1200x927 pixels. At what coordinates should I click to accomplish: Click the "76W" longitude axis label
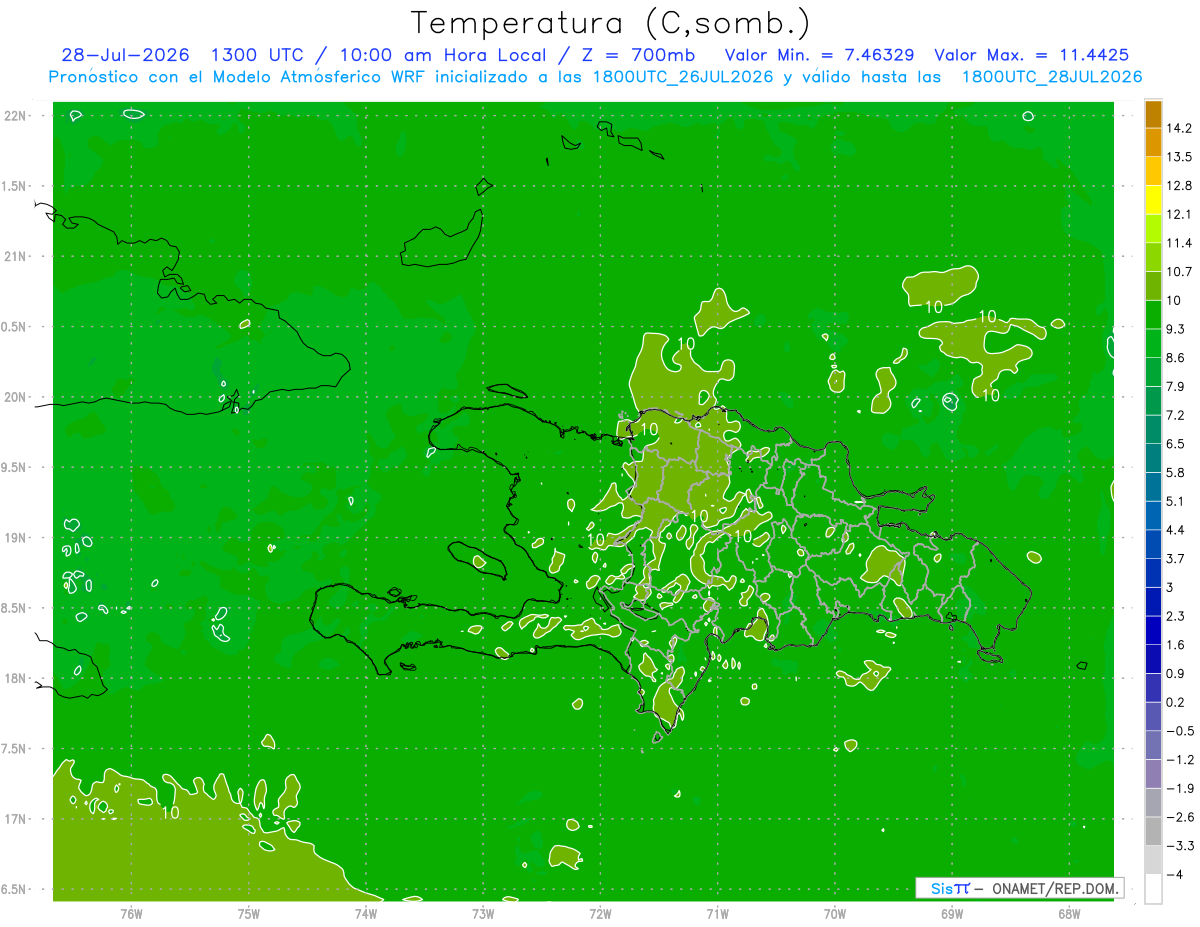coord(131,913)
